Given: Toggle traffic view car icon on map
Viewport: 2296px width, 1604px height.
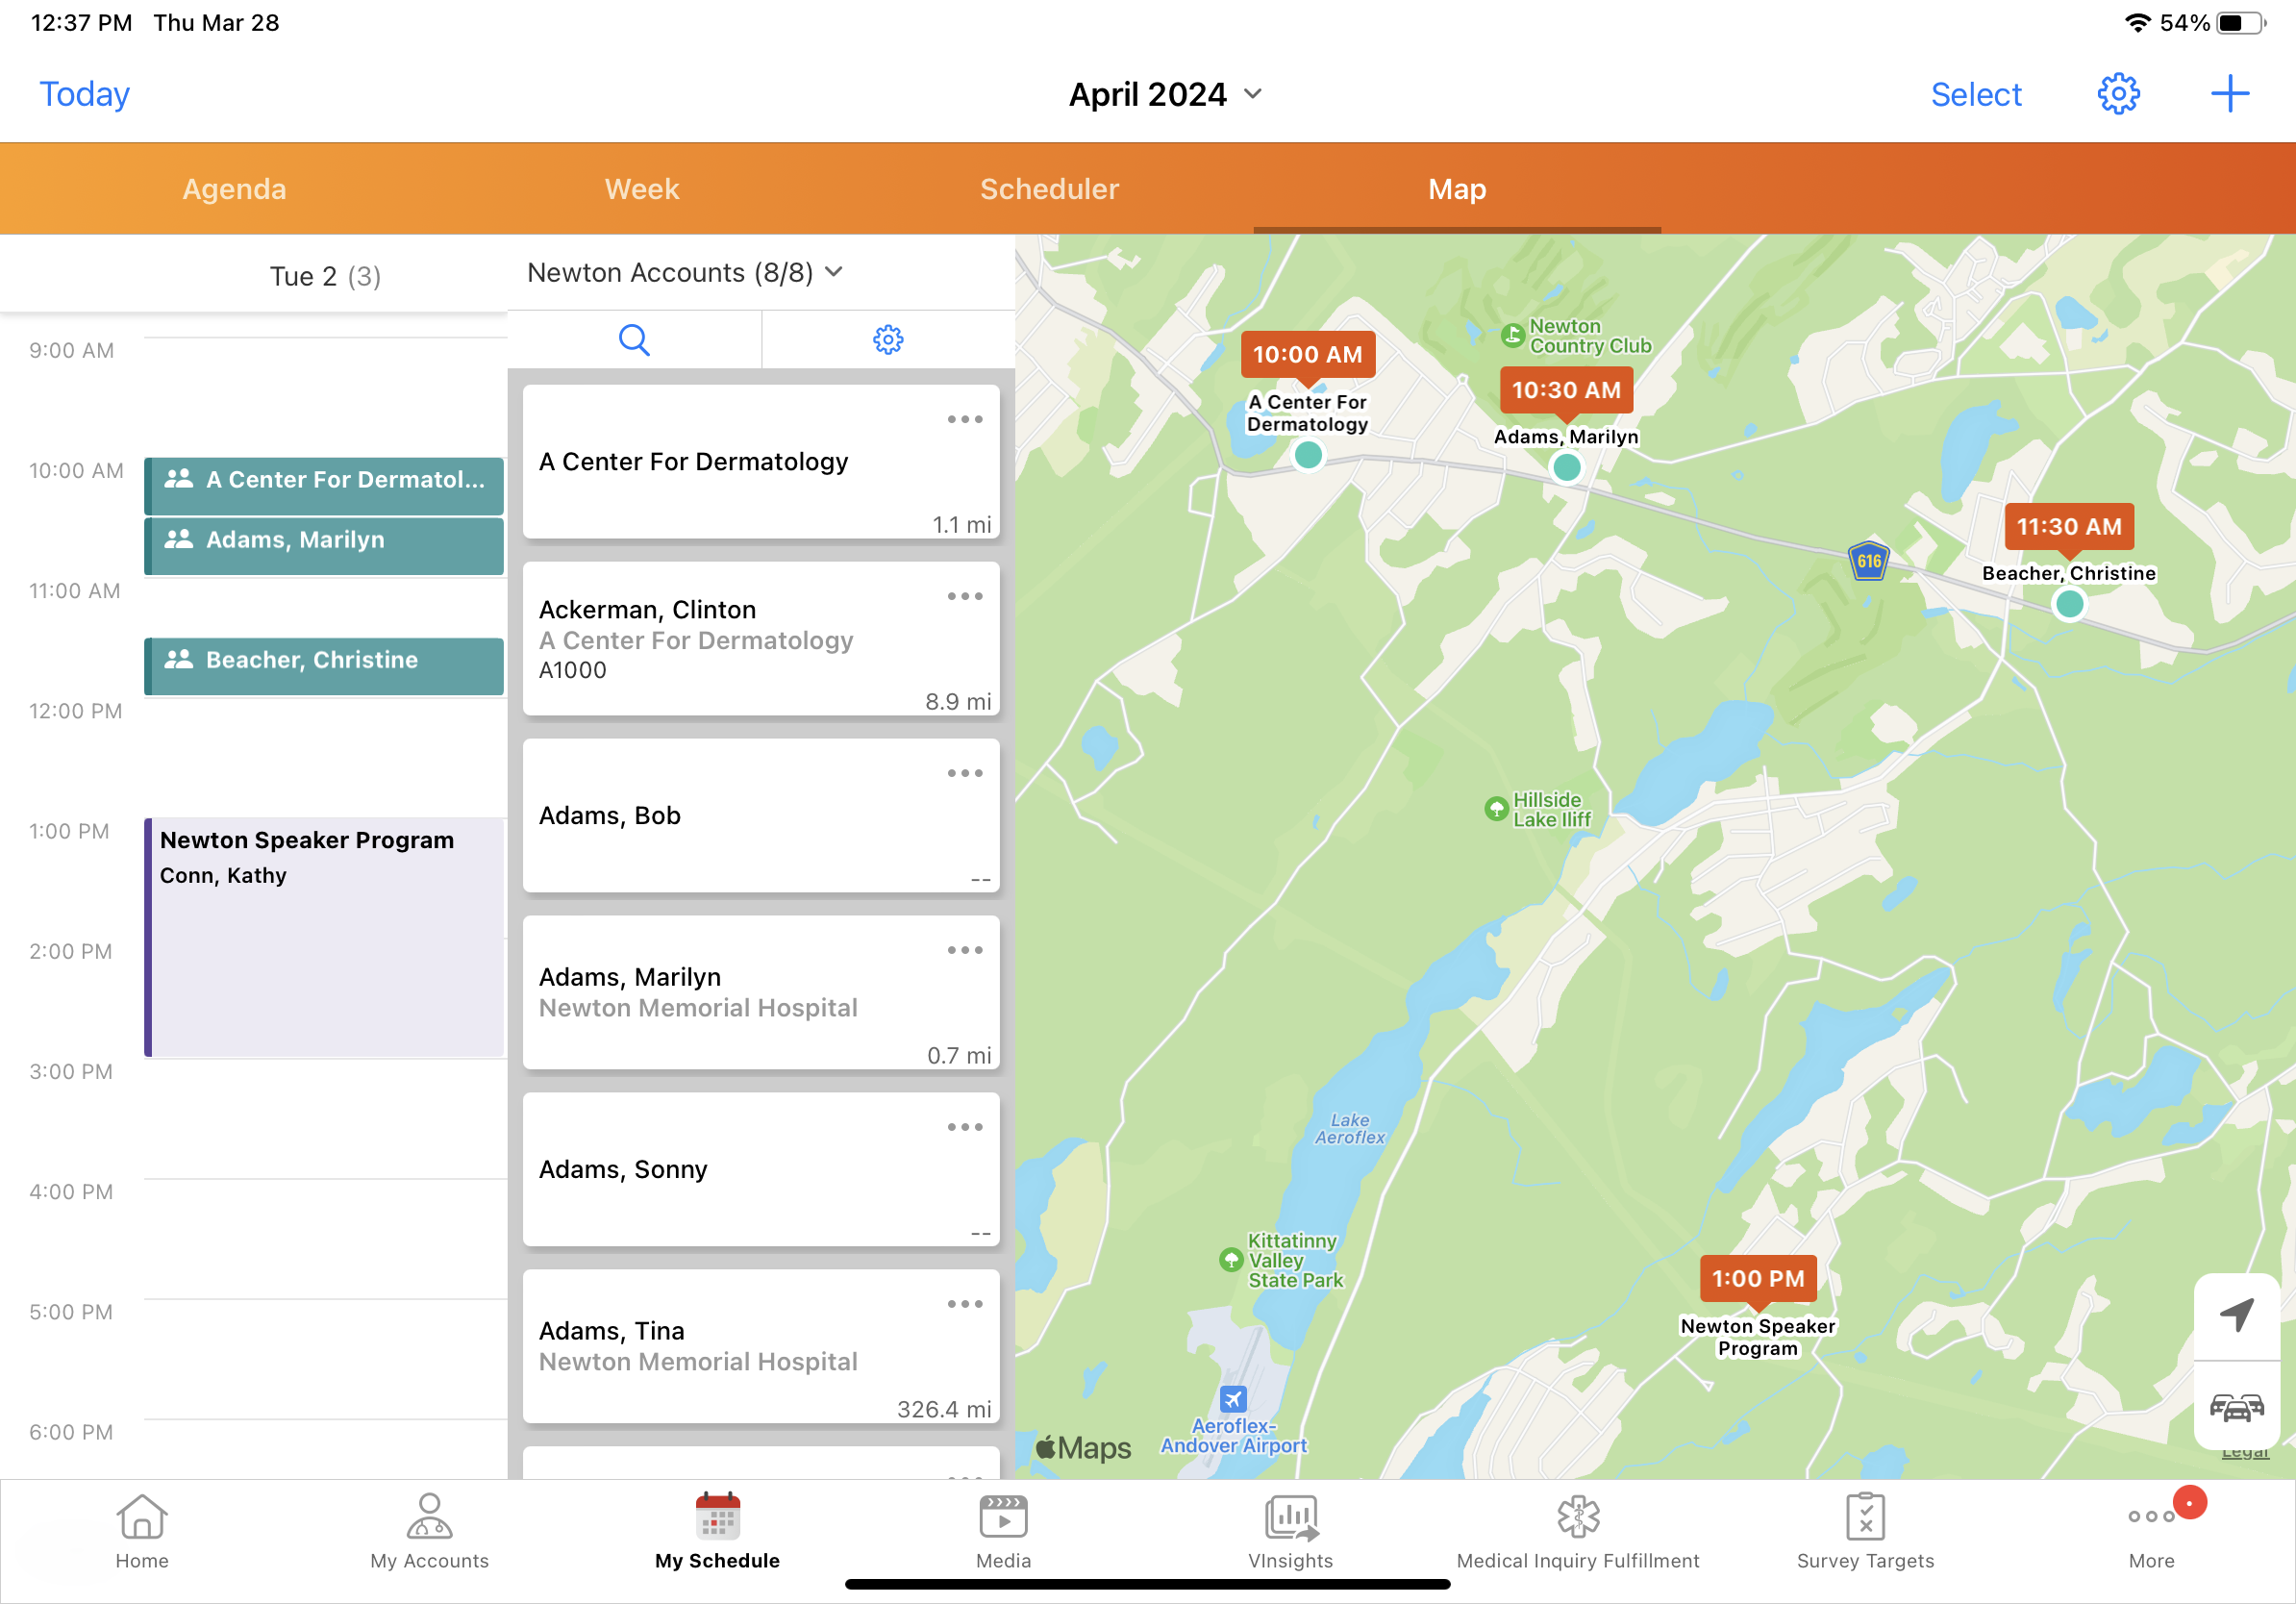Looking at the screenshot, I should click(x=2235, y=1407).
